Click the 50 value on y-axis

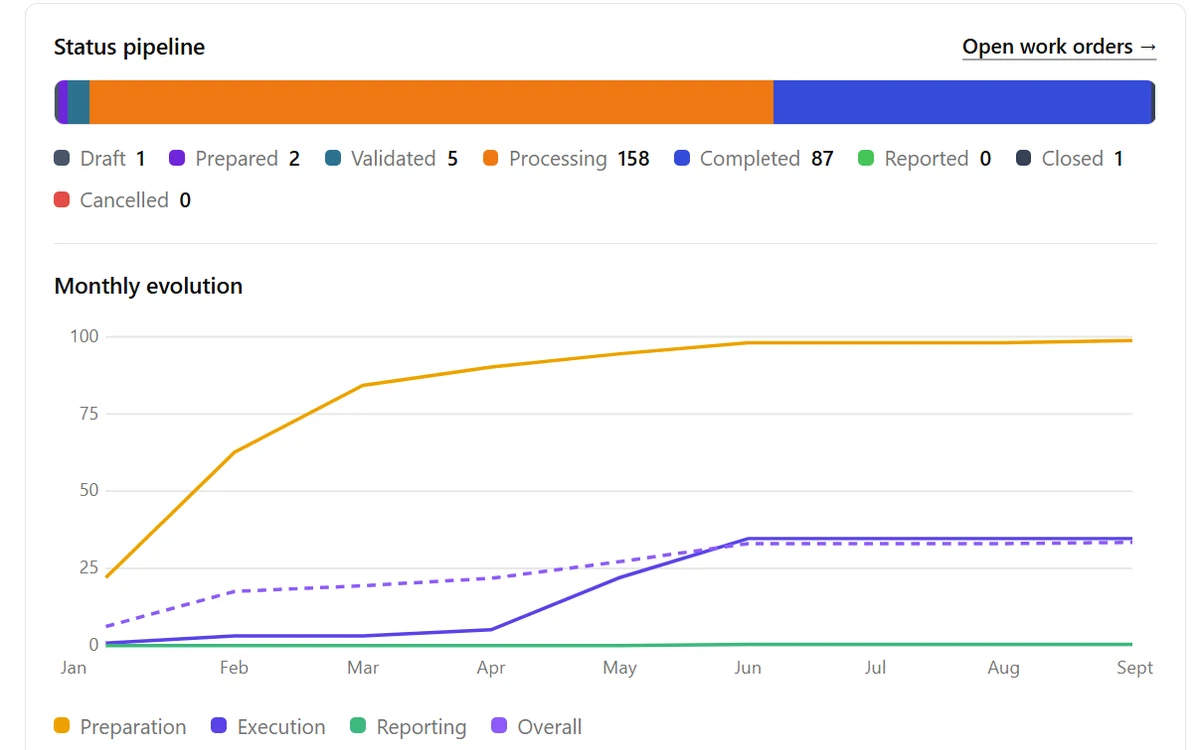pyautogui.click(x=89, y=490)
